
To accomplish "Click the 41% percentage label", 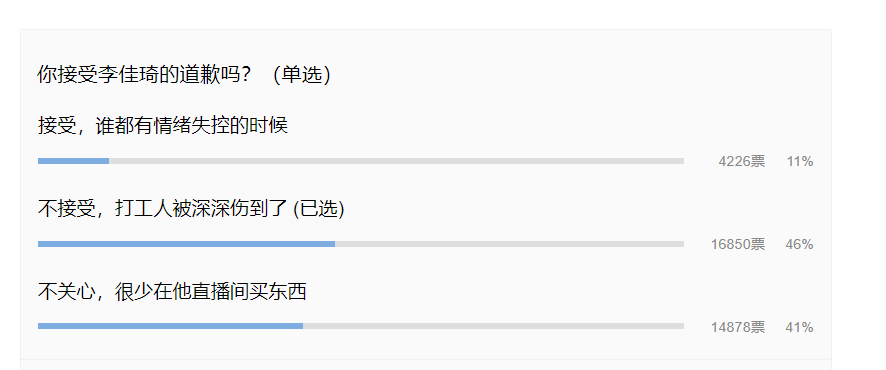I will click(x=799, y=327).
